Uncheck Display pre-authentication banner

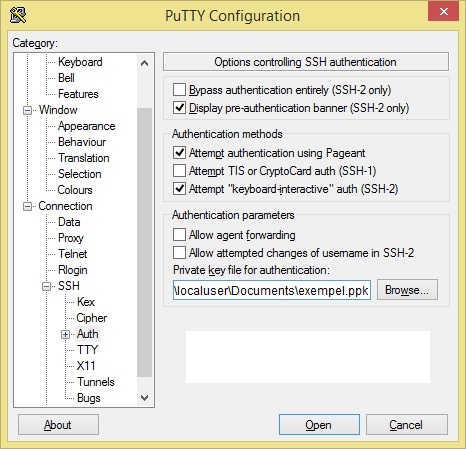pyautogui.click(x=179, y=108)
